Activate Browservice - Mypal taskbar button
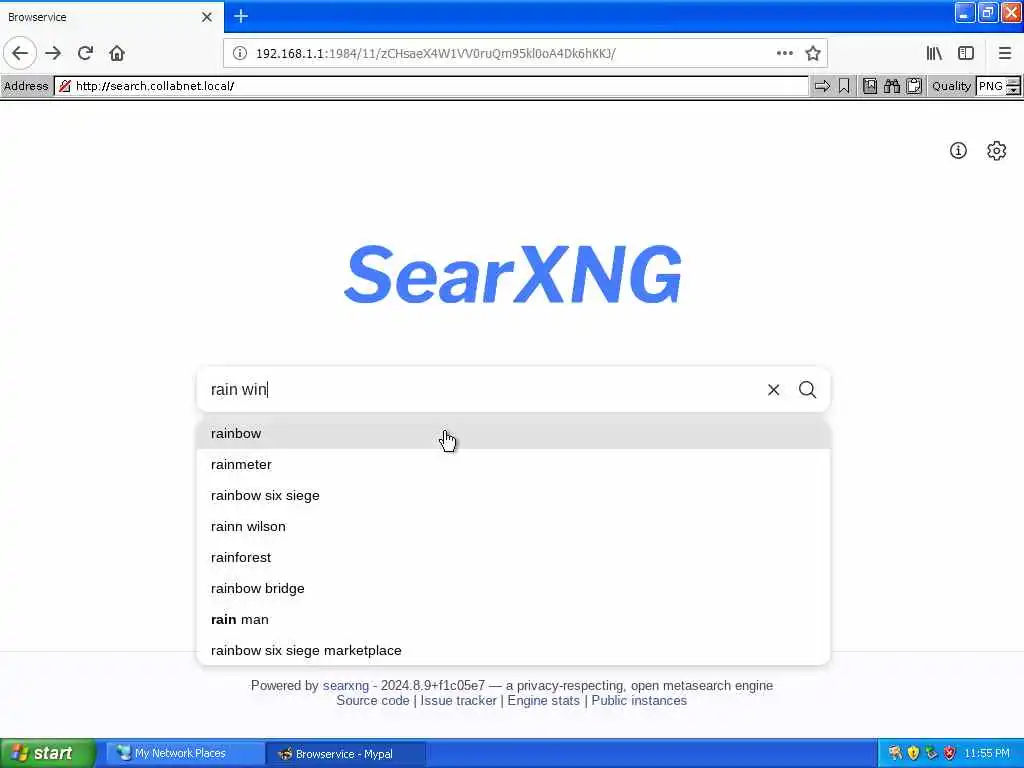 (346, 754)
